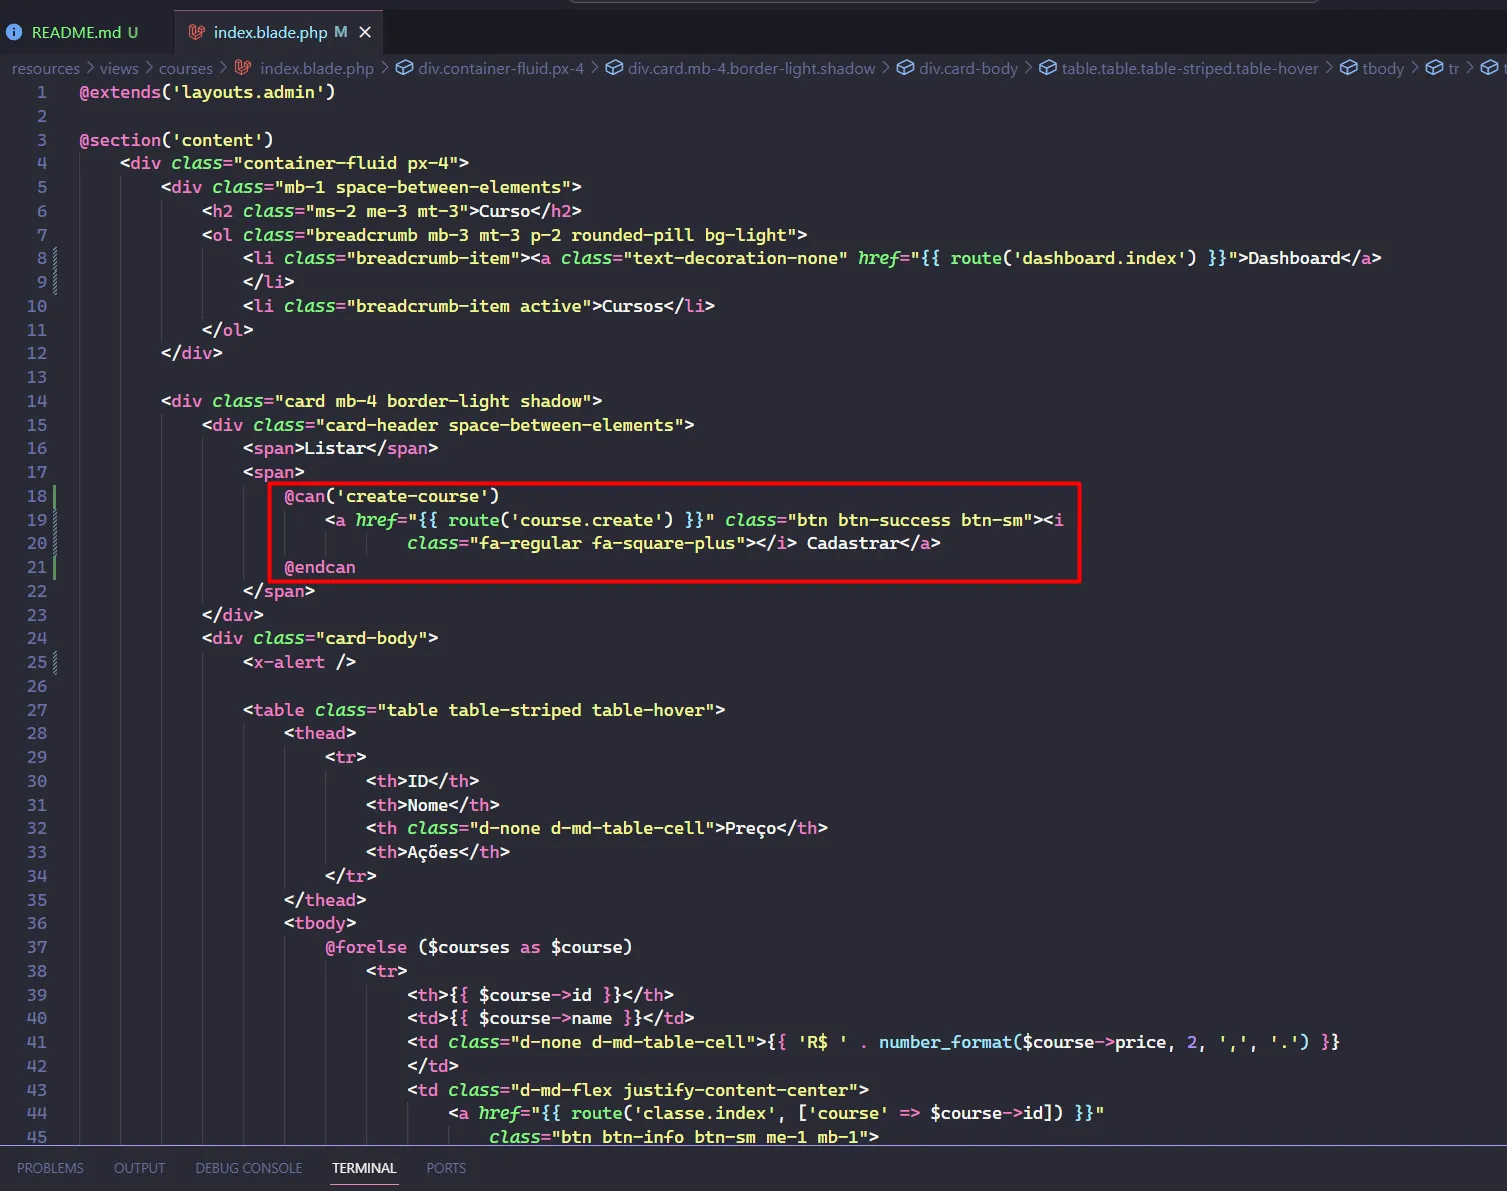Select the PORTS panel tab
This screenshot has height=1191, width=1507.
tap(446, 1168)
